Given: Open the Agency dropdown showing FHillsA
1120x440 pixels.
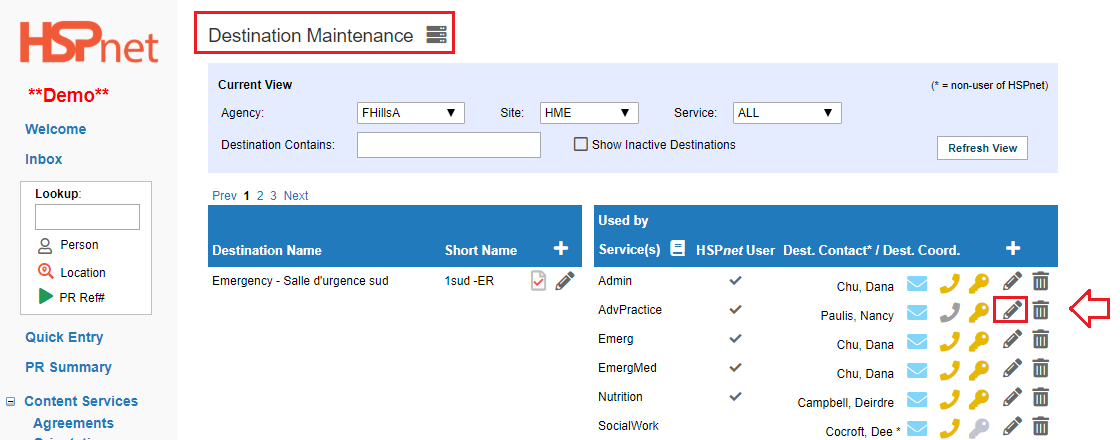Looking at the screenshot, I should 411,113.
